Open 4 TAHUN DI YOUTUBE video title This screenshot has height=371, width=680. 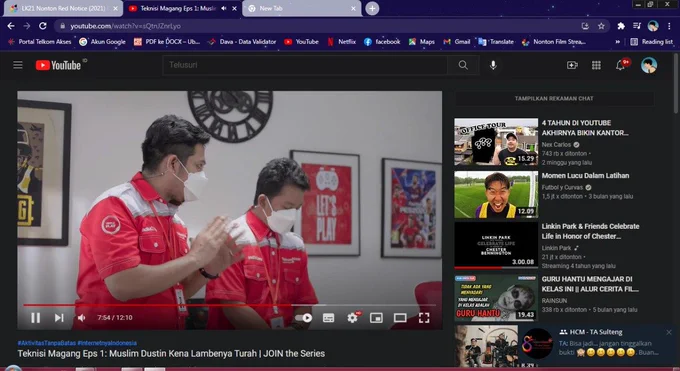click(585, 128)
